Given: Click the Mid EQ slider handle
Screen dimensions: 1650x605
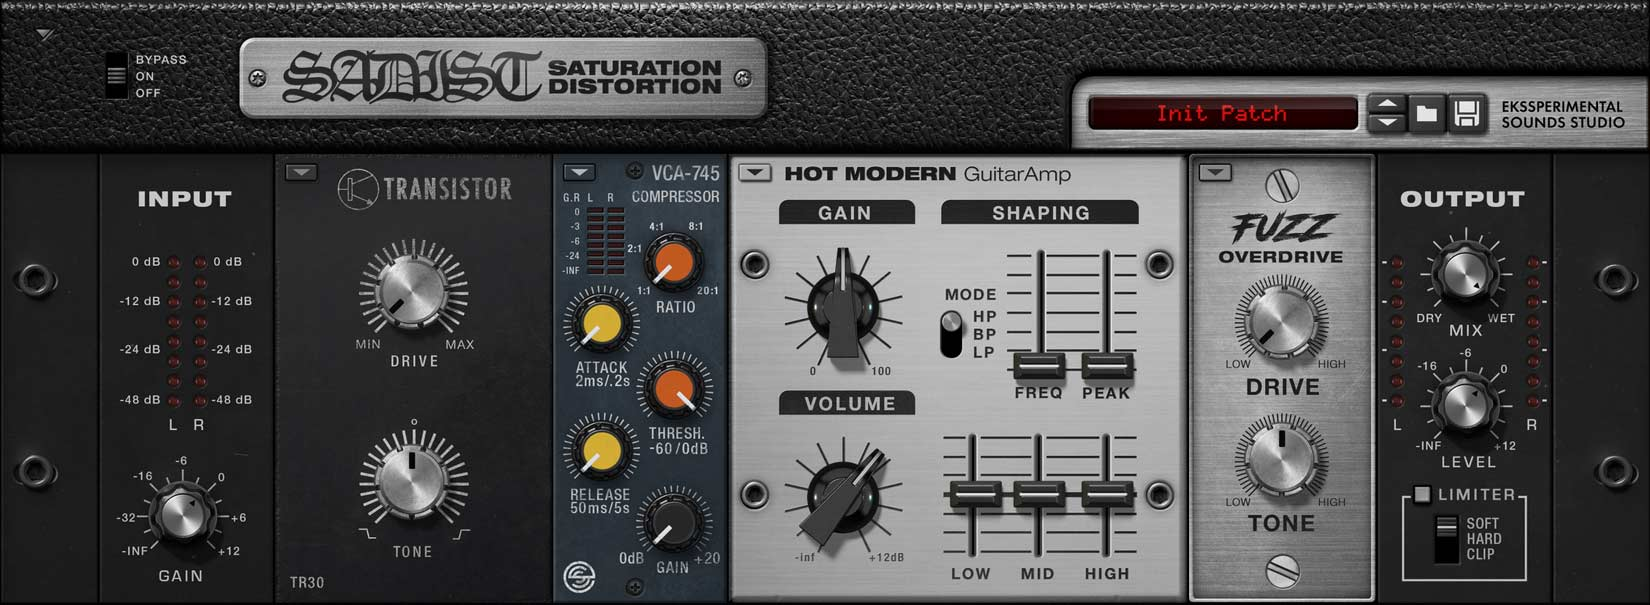Looking at the screenshot, I should click(x=1038, y=493).
